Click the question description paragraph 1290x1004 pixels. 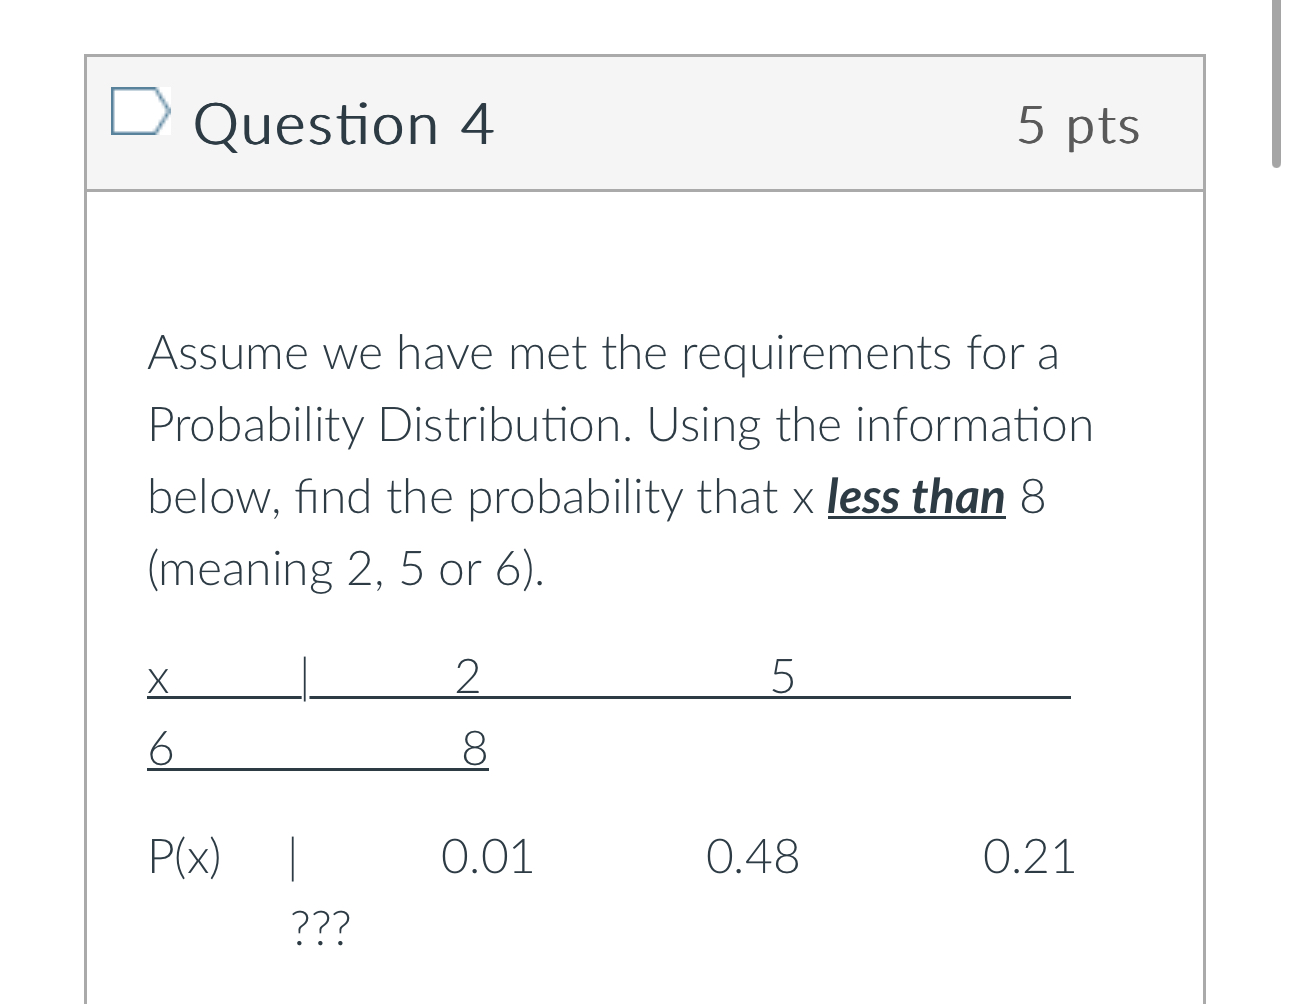620,460
